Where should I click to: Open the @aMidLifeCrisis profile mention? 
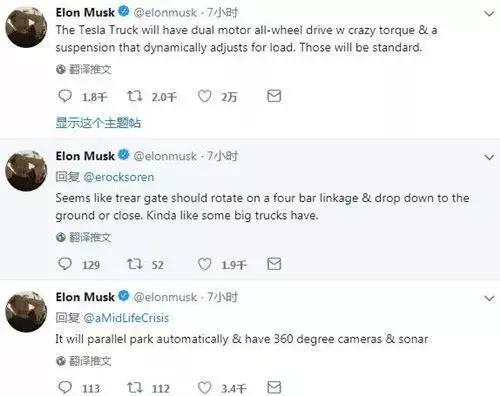tap(126, 318)
